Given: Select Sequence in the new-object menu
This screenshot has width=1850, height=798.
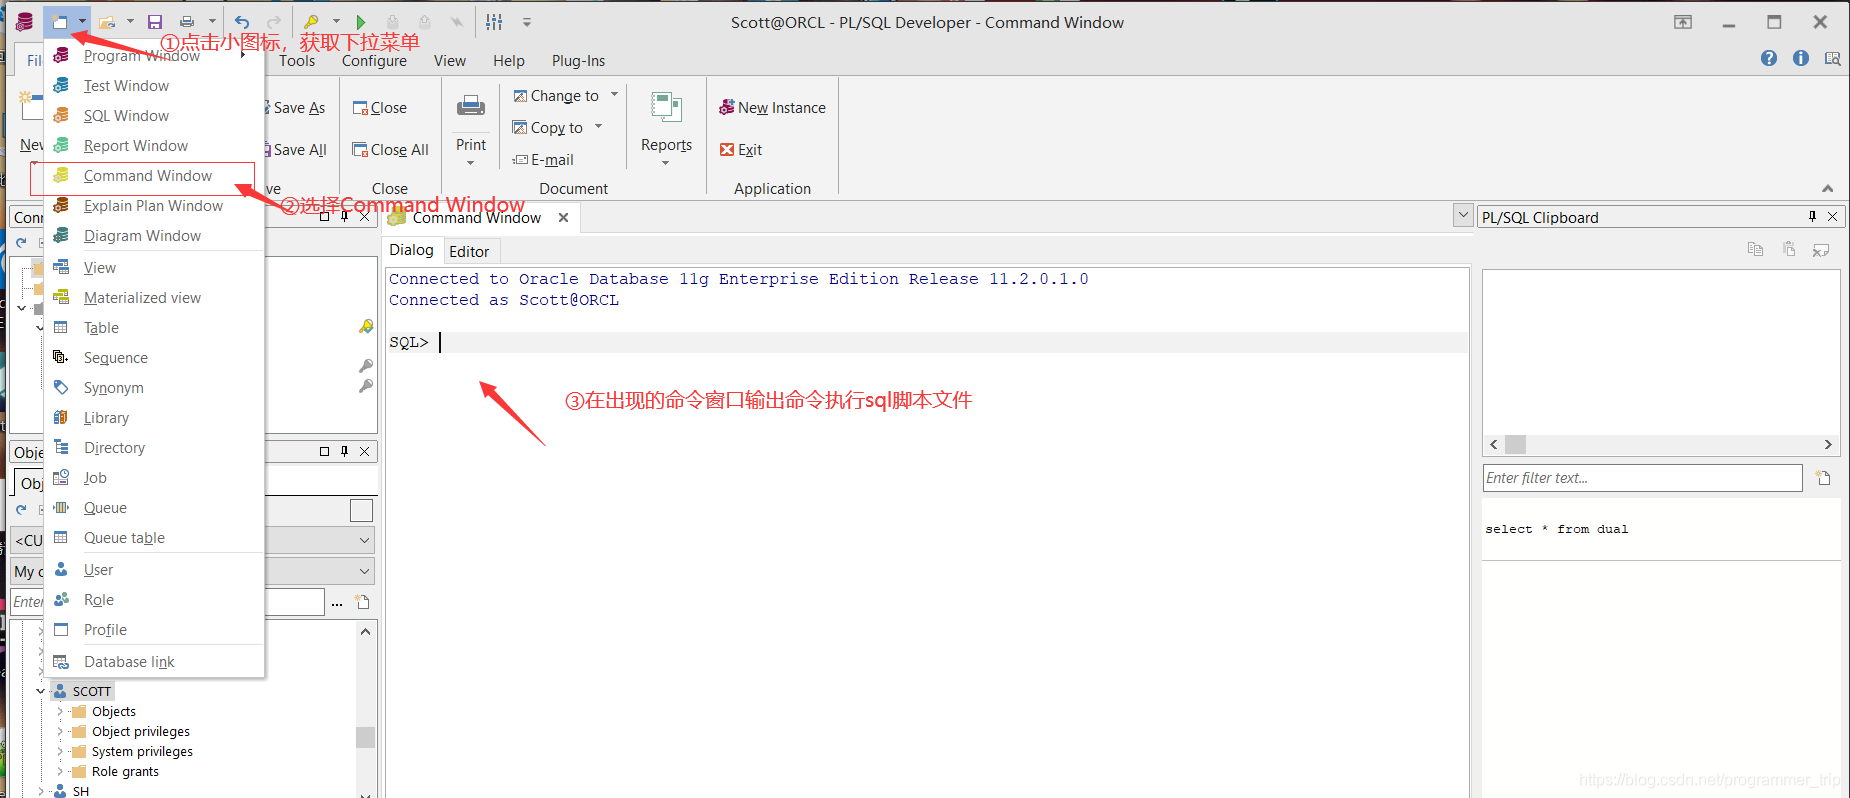Looking at the screenshot, I should coord(154,358).
